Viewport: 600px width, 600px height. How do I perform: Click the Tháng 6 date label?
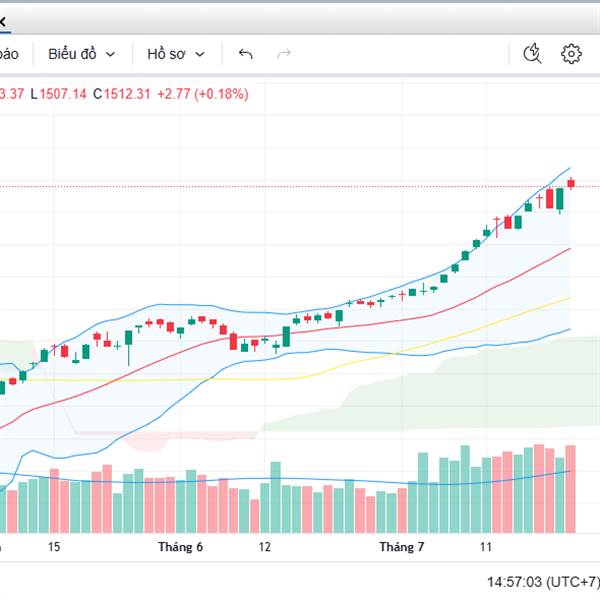click(x=180, y=547)
